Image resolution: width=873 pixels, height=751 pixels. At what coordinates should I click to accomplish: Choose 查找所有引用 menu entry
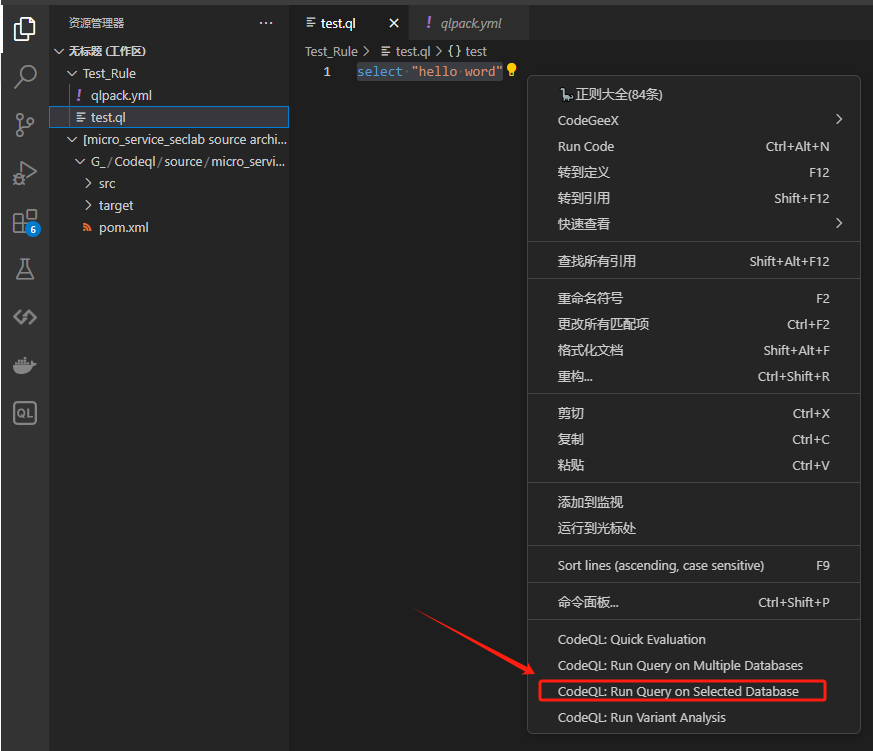694,261
